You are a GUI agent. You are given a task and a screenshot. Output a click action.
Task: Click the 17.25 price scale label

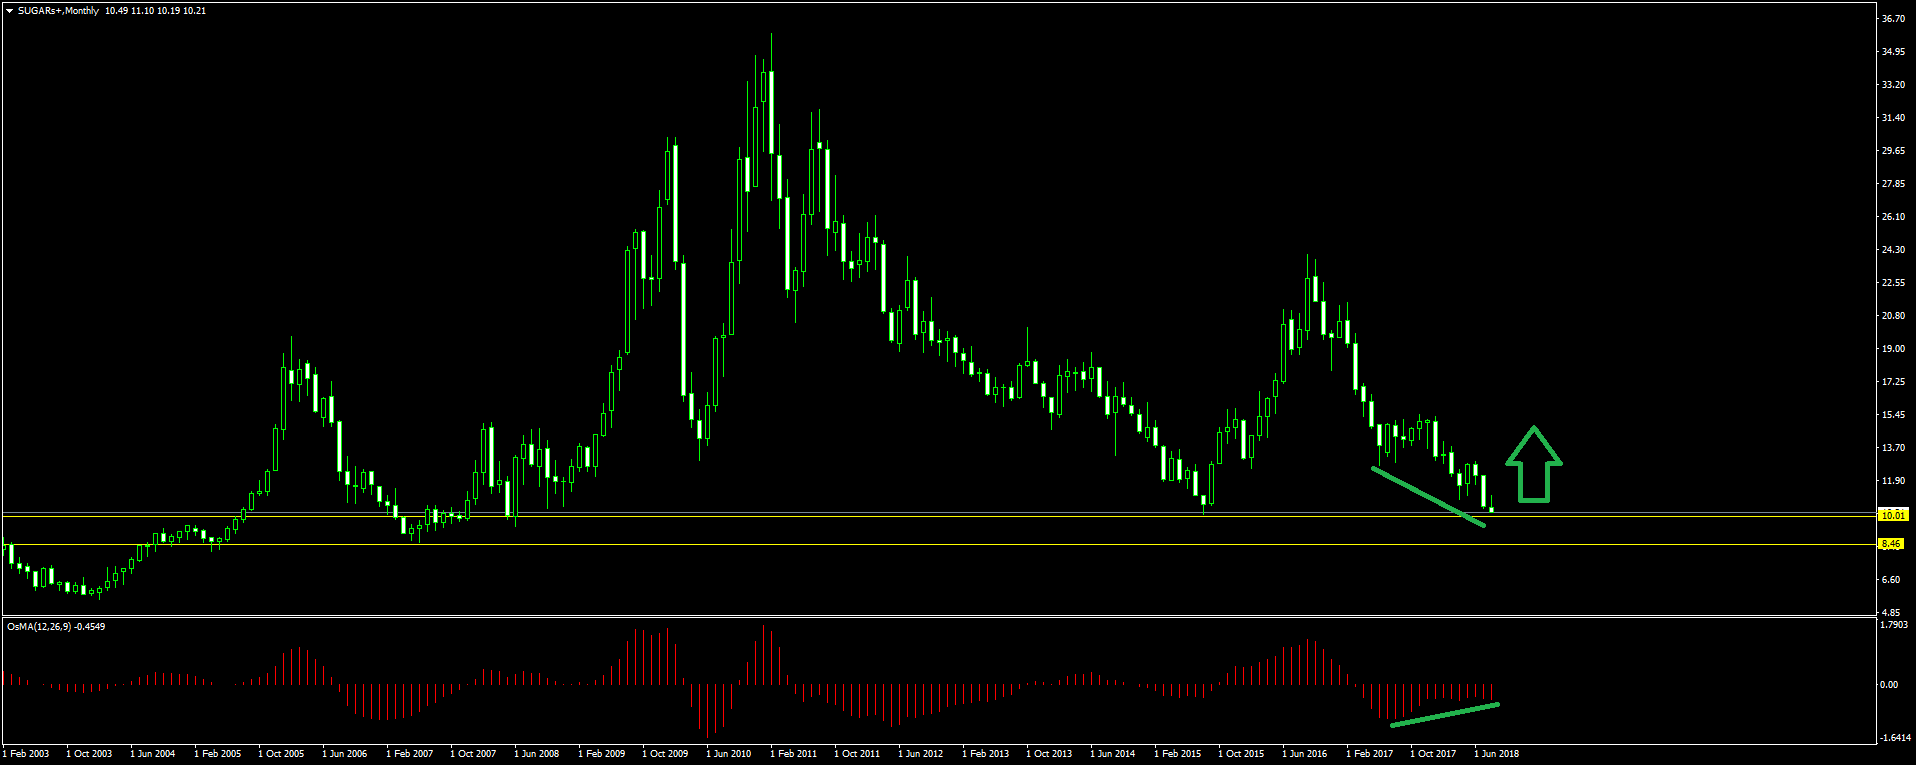1893,382
